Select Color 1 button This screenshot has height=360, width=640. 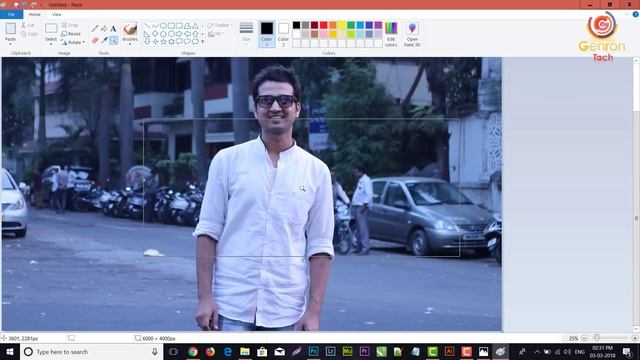click(x=267, y=34)
